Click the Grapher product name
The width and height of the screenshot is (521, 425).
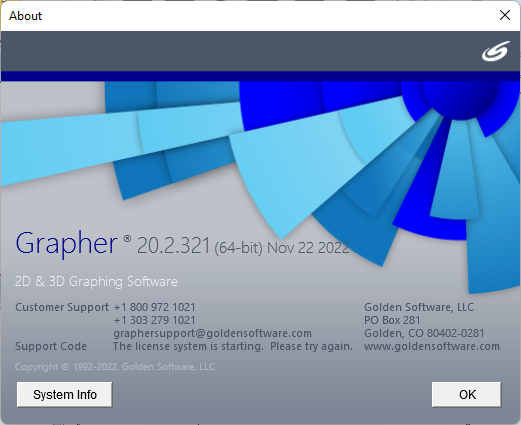pyautogui.click(x=66, y=244)
